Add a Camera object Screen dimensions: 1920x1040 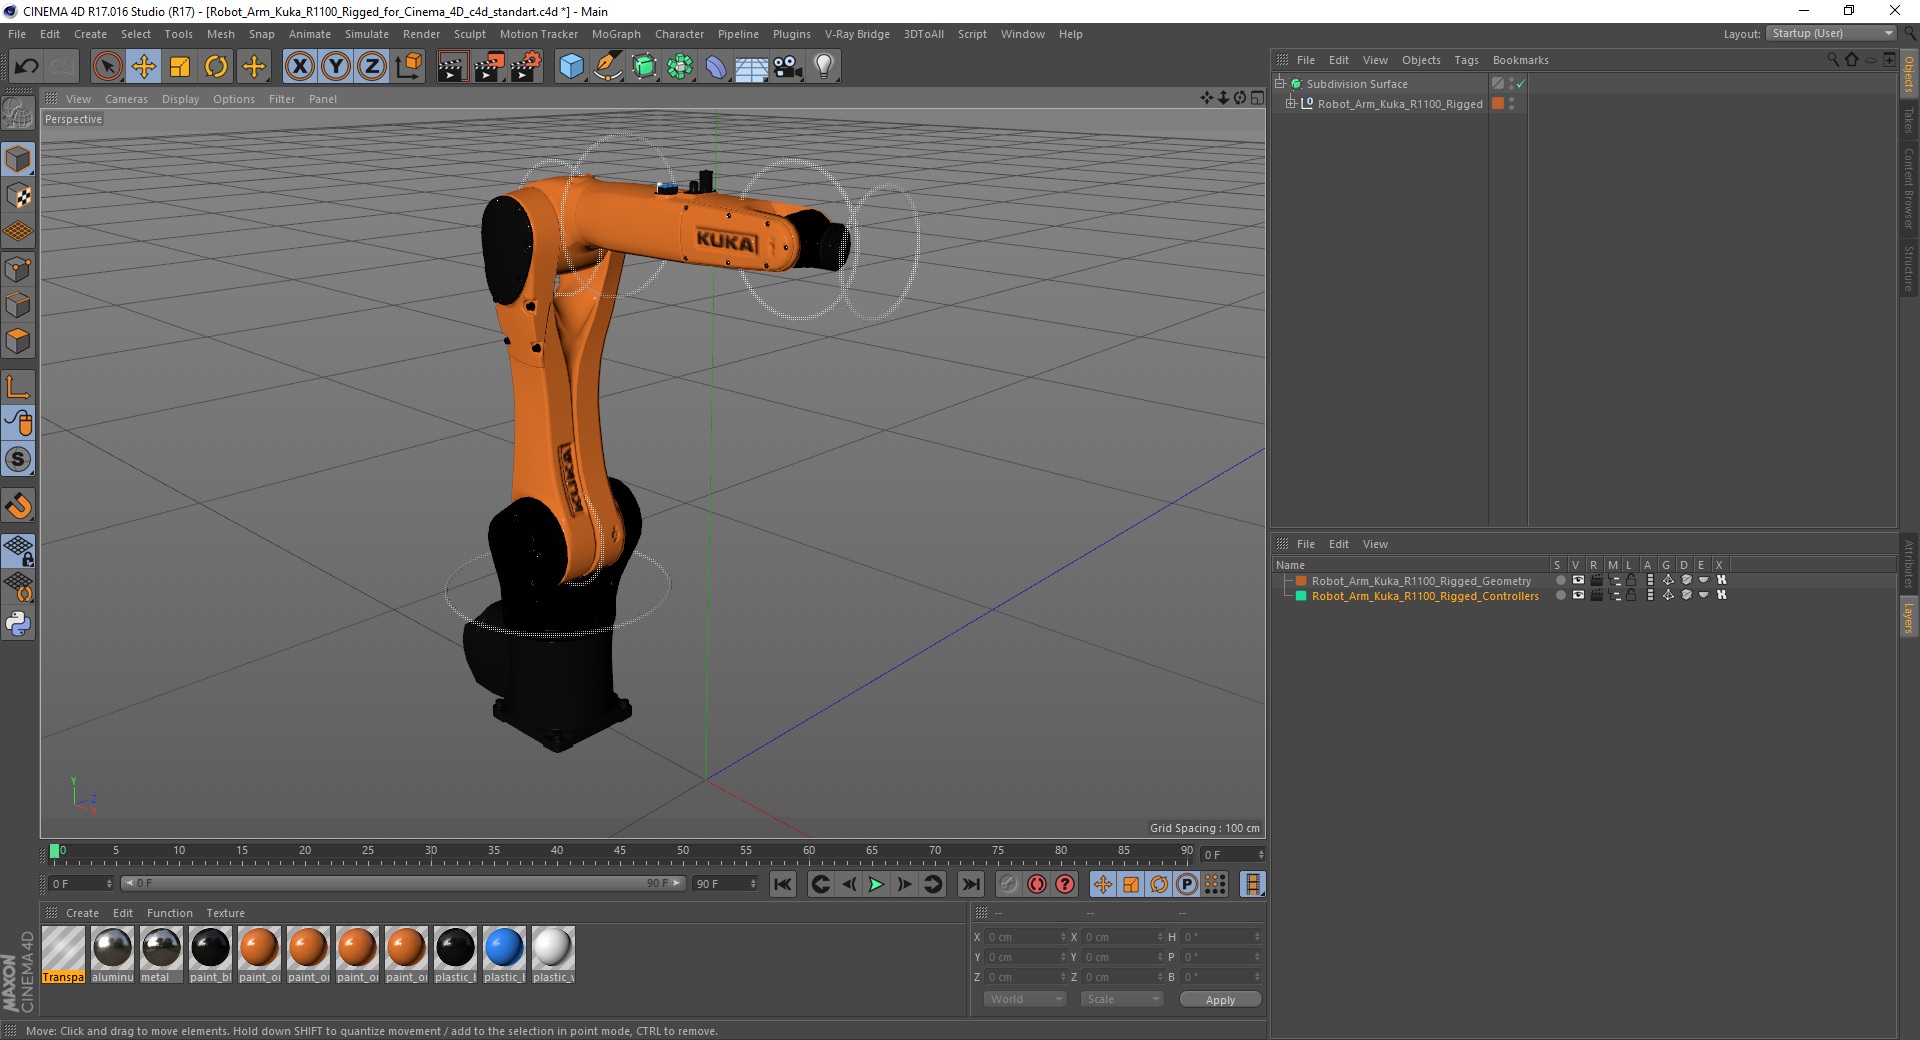(788, 67)
